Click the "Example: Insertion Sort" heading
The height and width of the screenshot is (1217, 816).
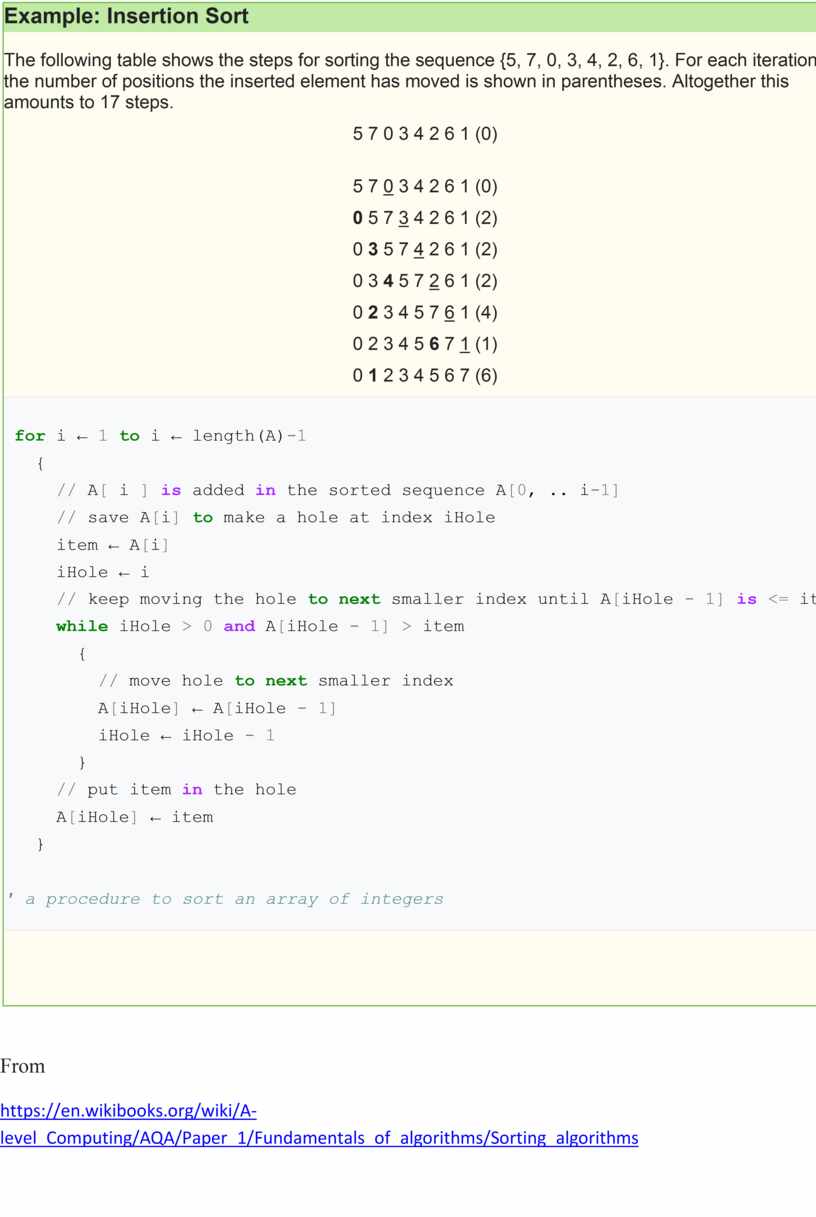127,17
